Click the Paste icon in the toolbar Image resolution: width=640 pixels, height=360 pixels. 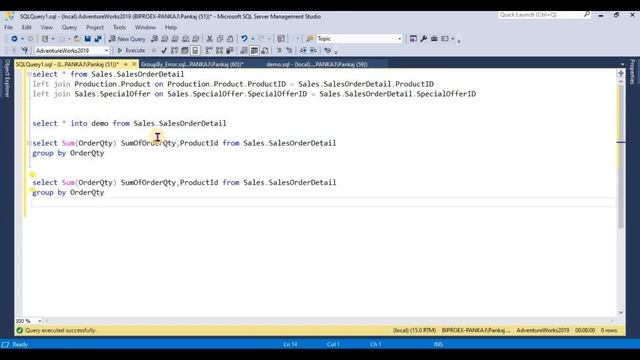coord(230,38)
